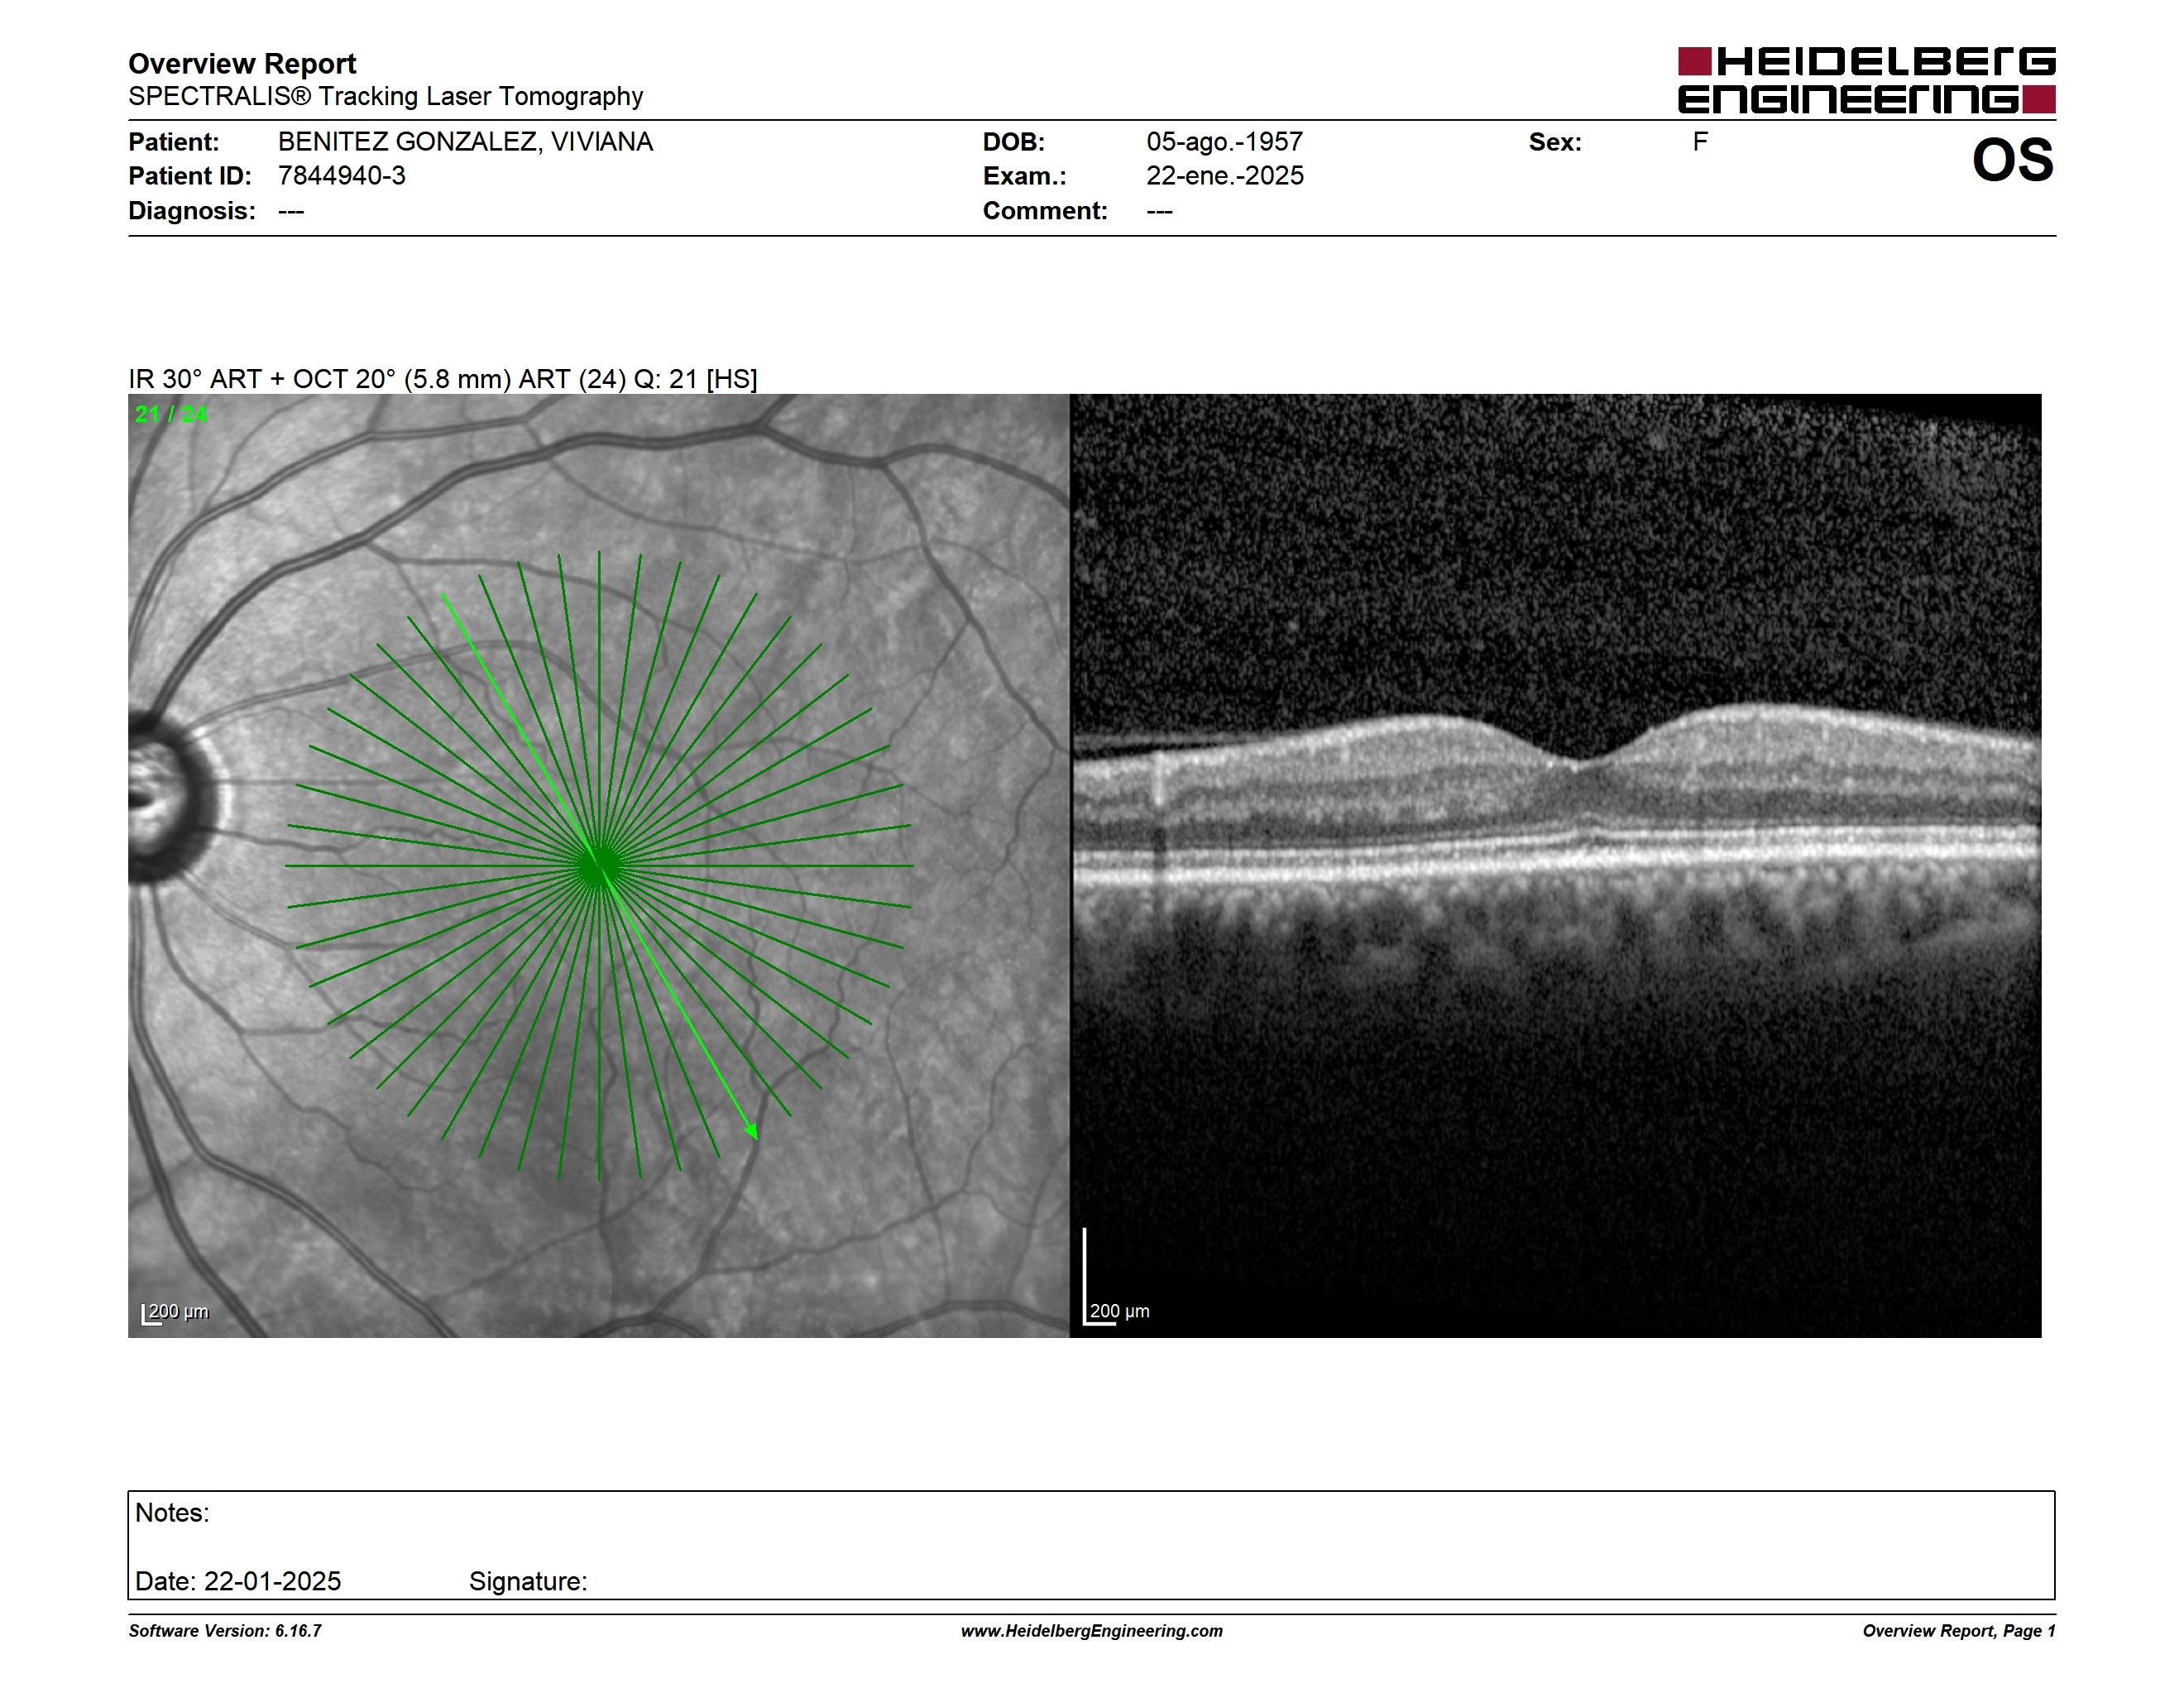The image size is (2184, 1688).
Task: Click the "Notes:" field label
Action: point(172,1513)
